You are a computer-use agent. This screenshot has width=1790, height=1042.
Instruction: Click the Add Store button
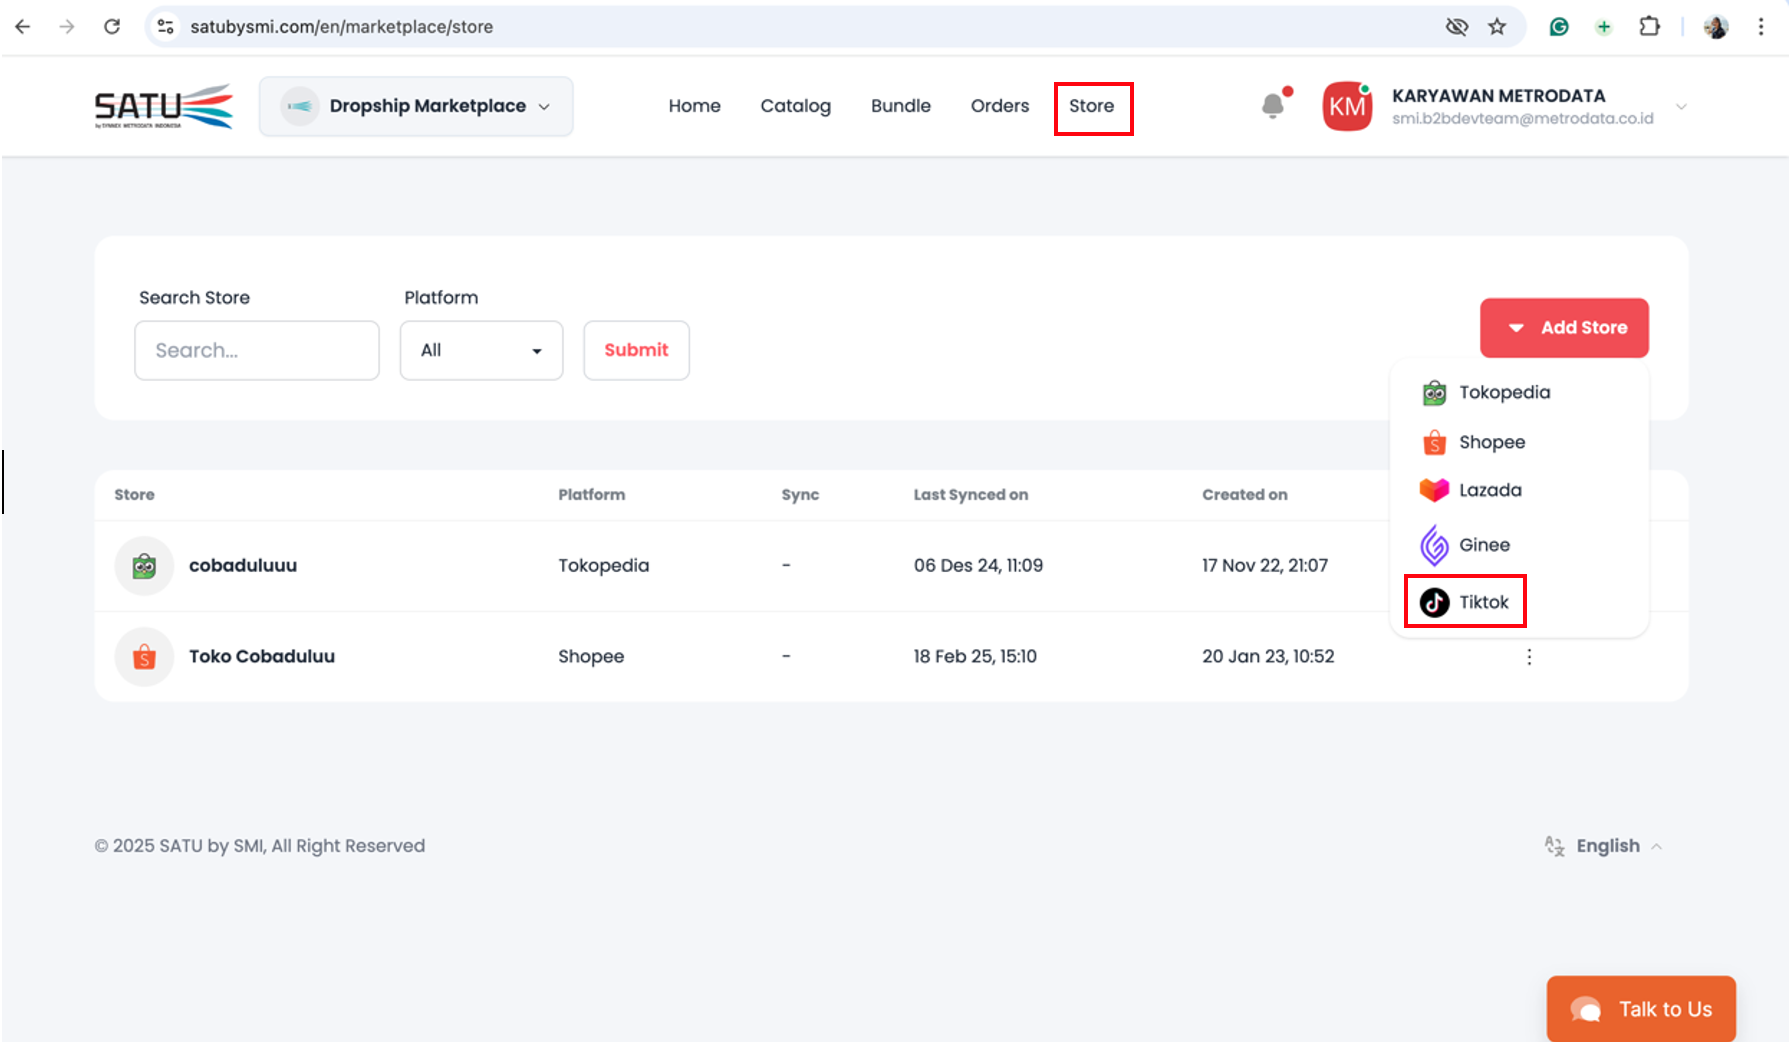(x=1564, y=328)
